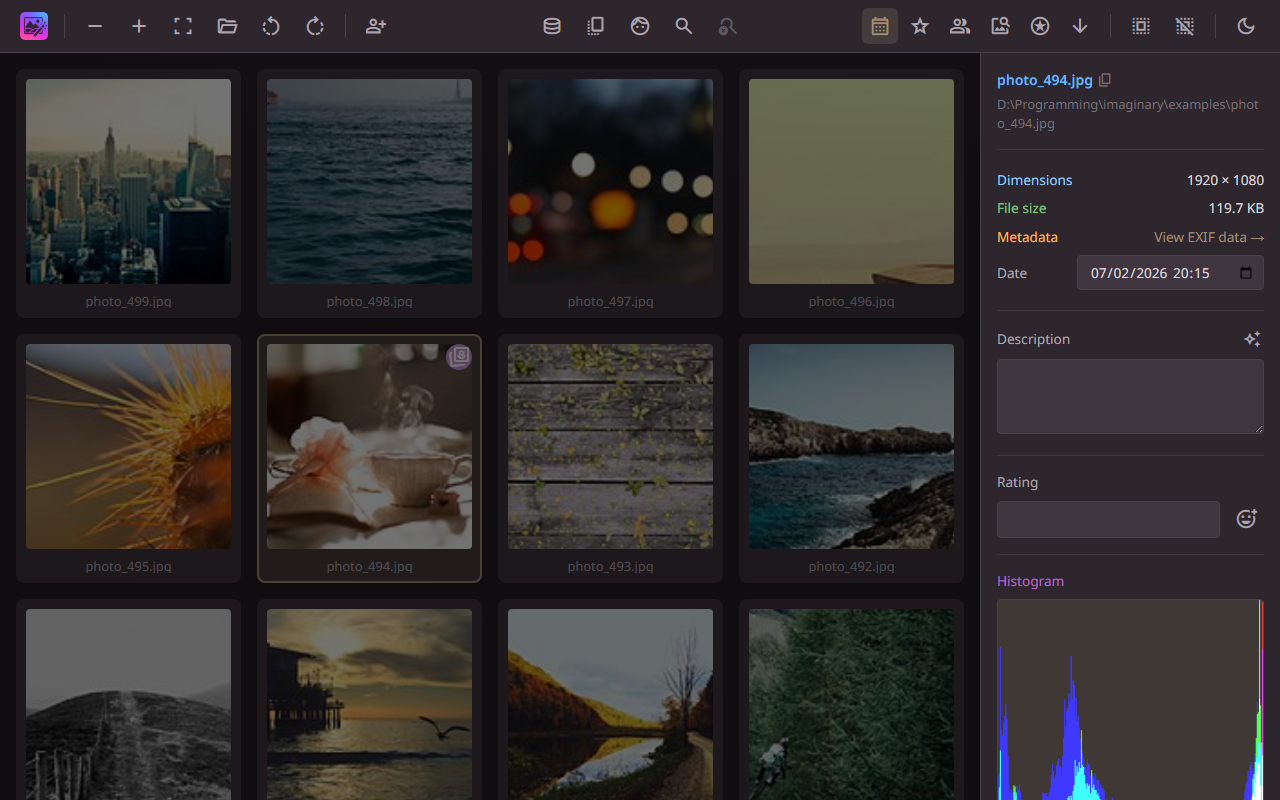Open the search tool
This screenshot has width=1280, height=800.
(x=683, y=26)
